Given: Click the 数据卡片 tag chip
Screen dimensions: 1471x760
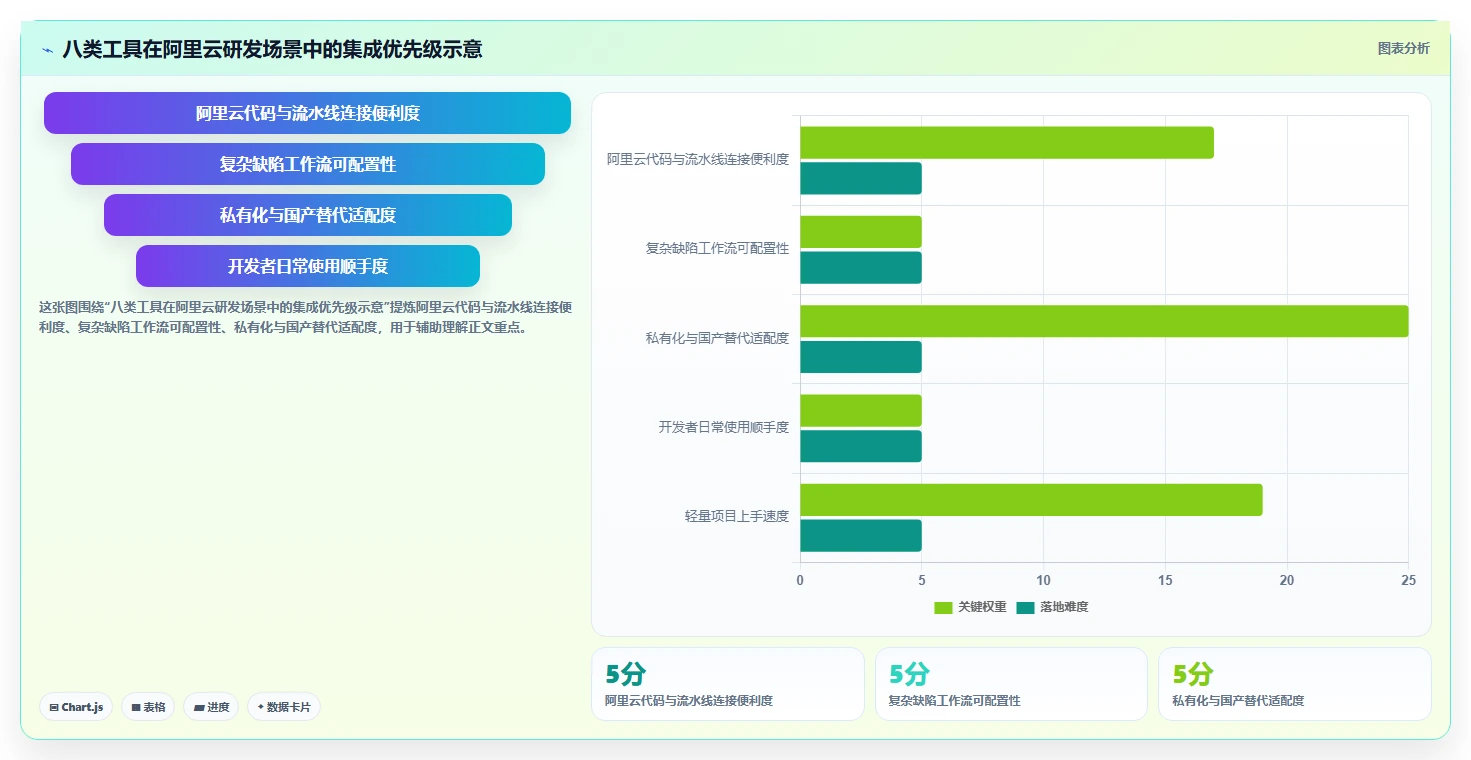Looking at the screenshot, I should (x=284, y=707).
